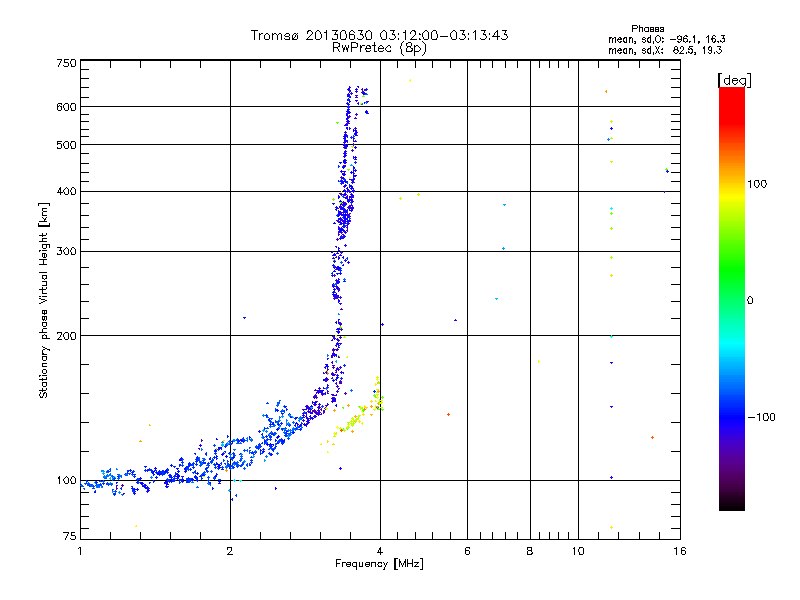Click the y-axis tick label '500'
This screenshot has width=800, height=600.
coord(67,145)
